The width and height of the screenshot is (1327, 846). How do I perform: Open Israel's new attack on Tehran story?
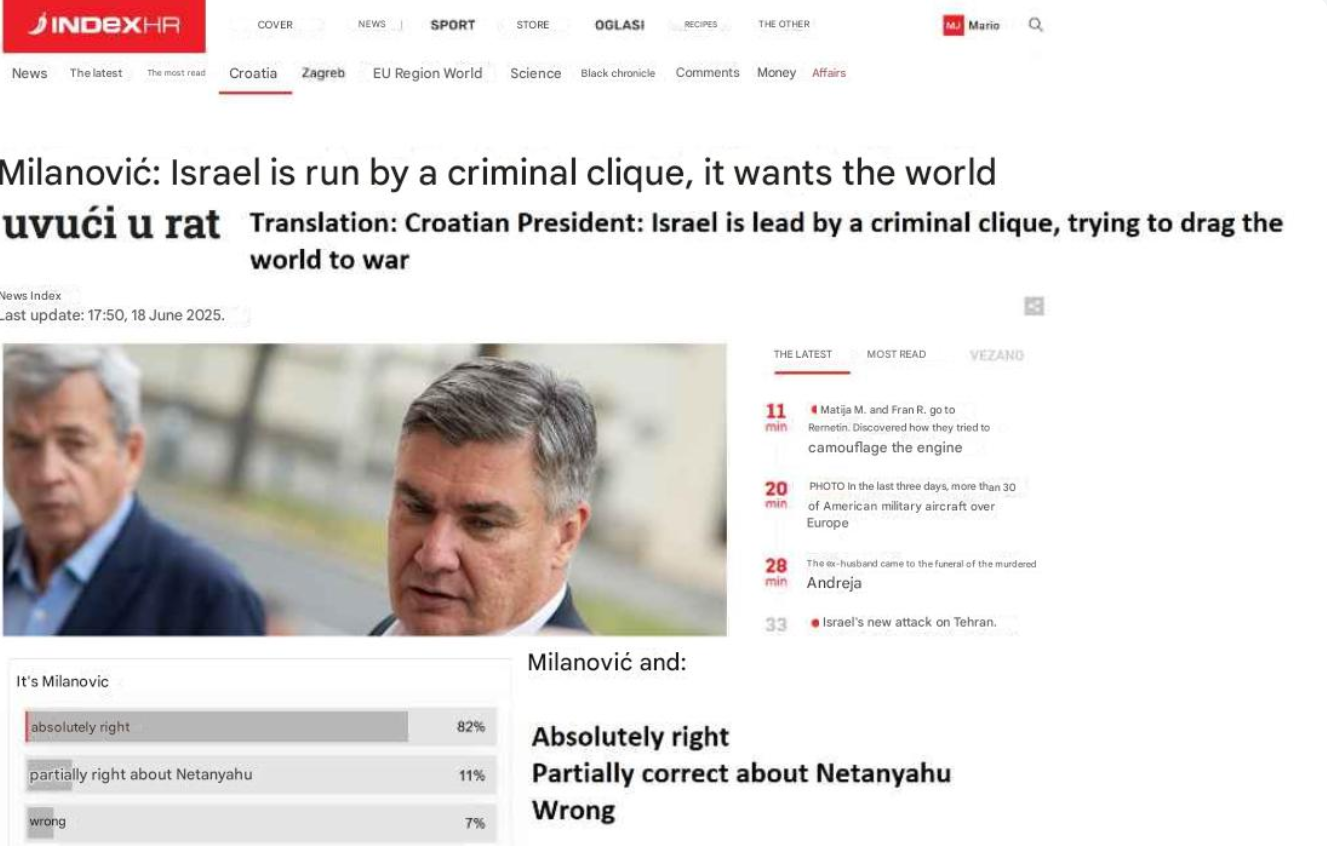[x=908, y=623]
